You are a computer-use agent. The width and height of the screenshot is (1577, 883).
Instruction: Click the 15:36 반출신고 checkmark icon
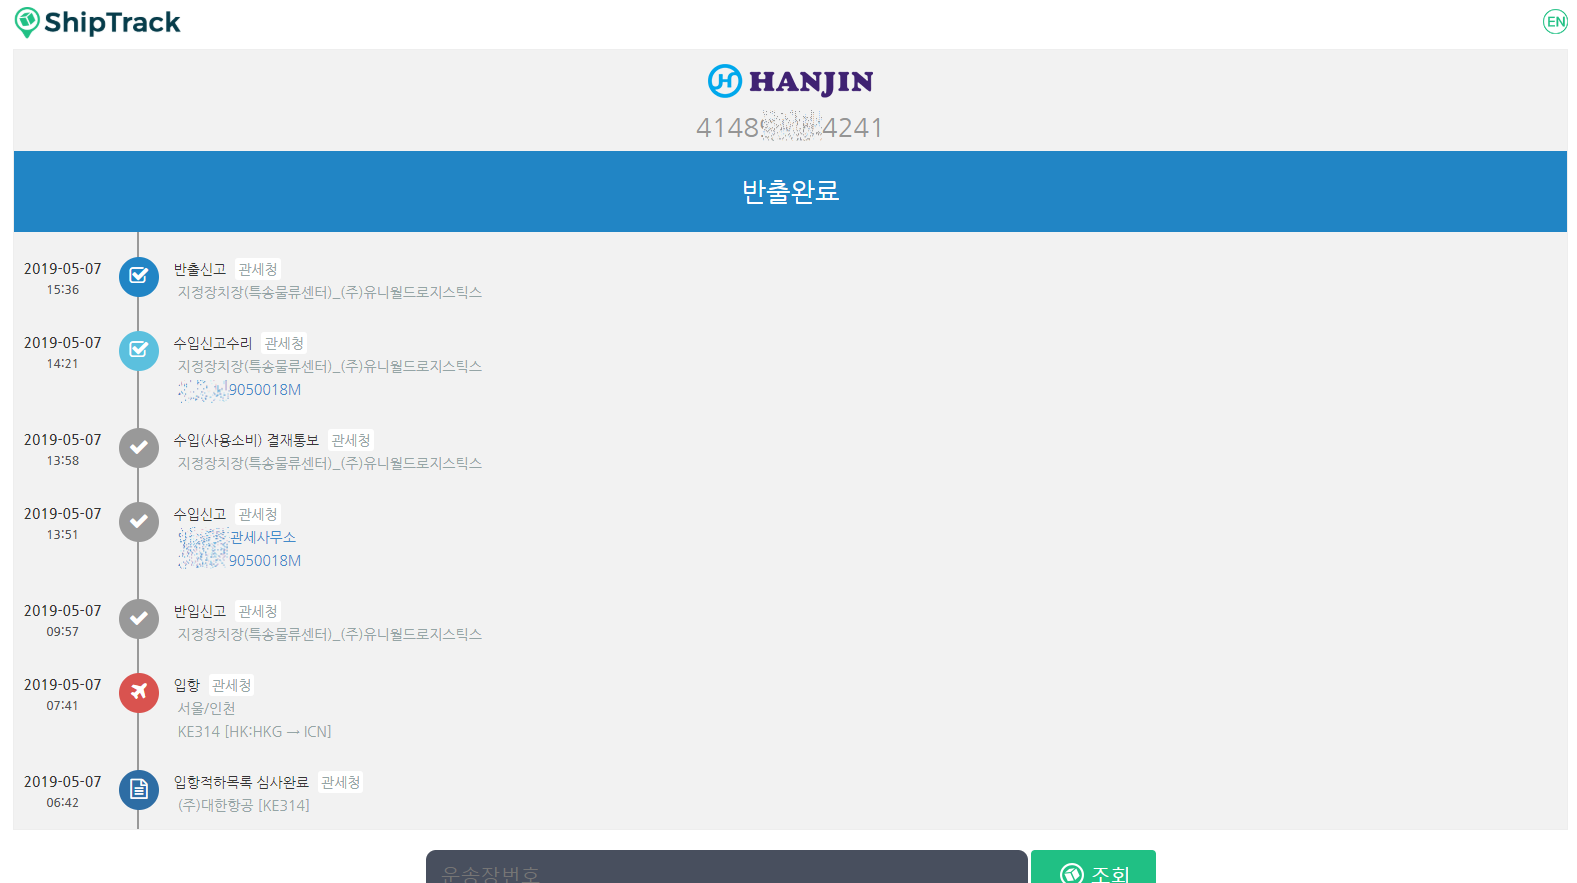tap(139, 277)
